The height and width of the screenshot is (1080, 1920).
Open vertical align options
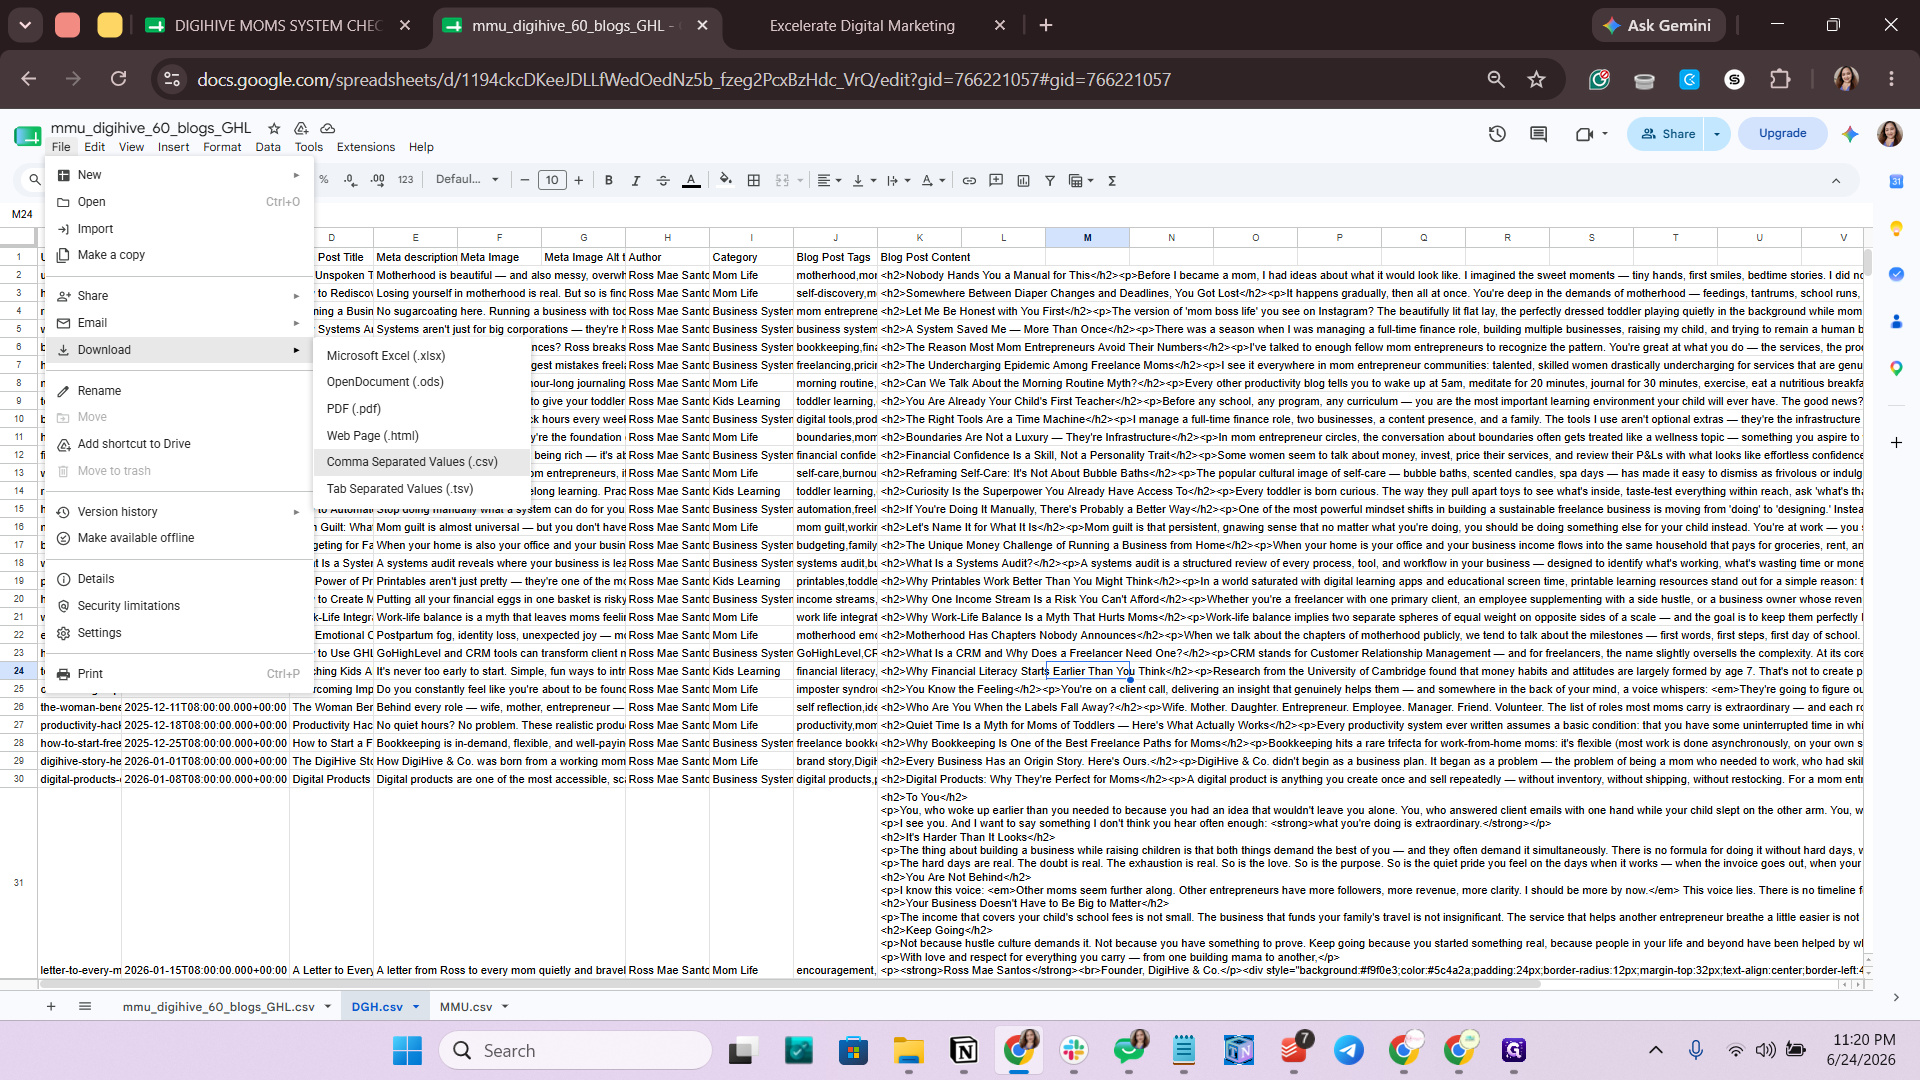863,180
